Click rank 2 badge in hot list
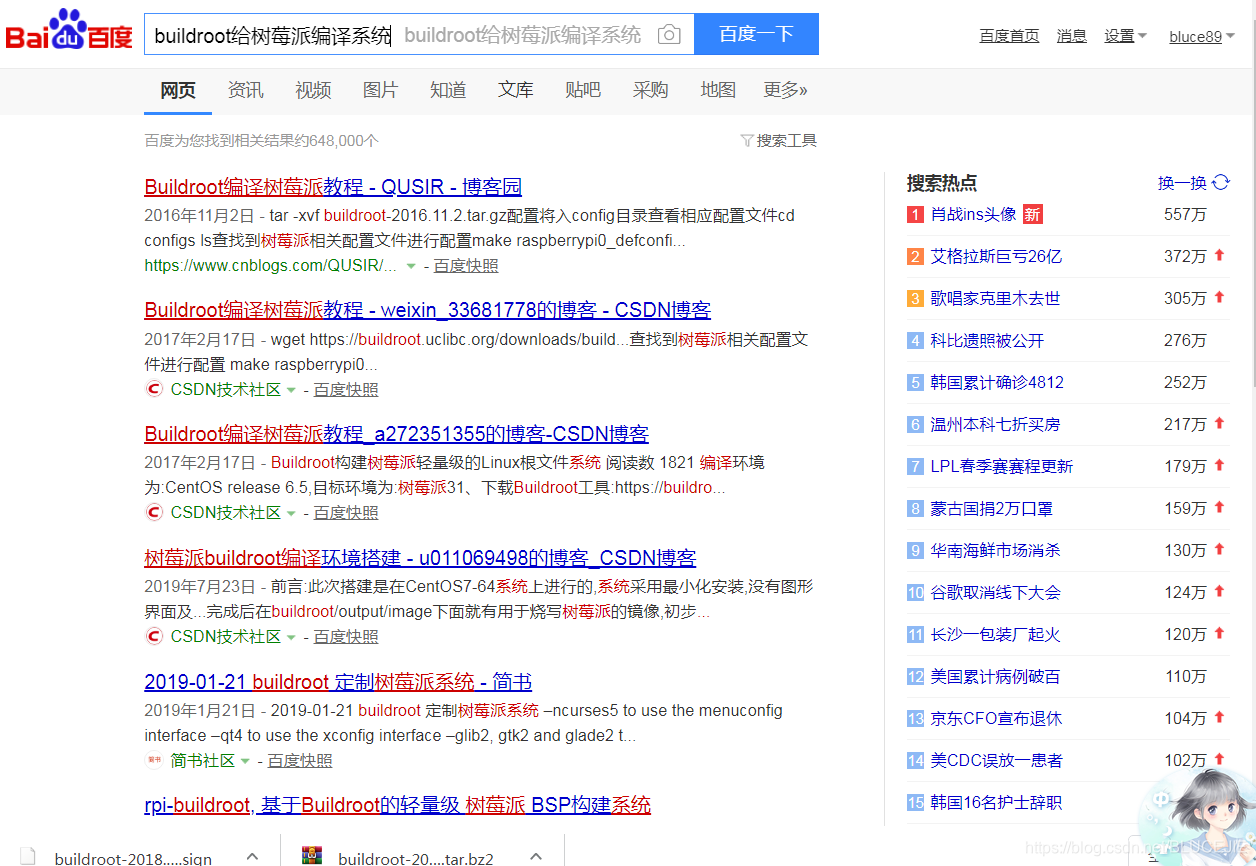The image size is (1256, 866). point(915,257)
